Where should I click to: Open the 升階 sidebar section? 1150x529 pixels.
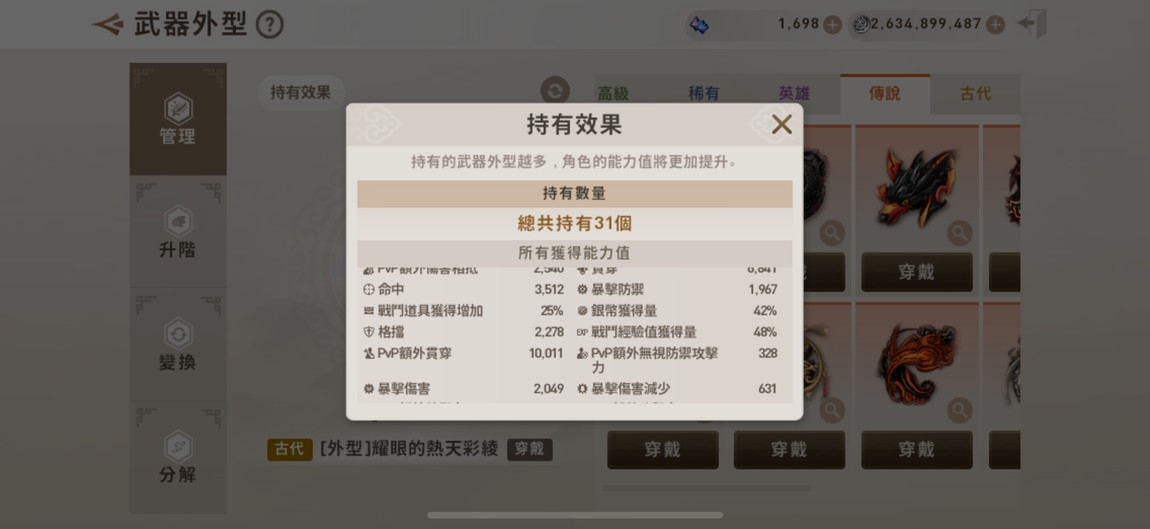178,232
